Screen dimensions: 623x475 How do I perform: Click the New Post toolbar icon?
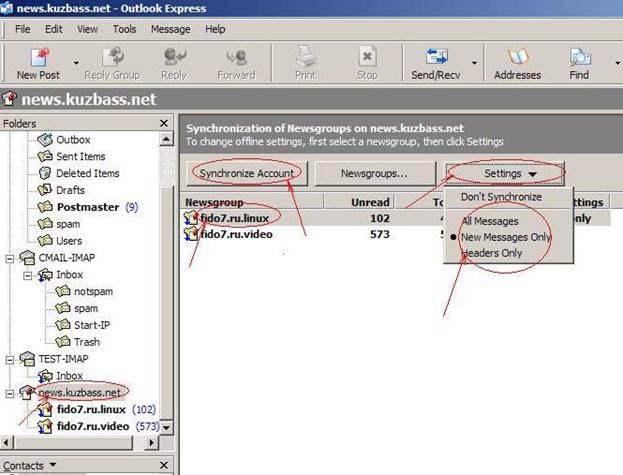[x=39, y=57]
